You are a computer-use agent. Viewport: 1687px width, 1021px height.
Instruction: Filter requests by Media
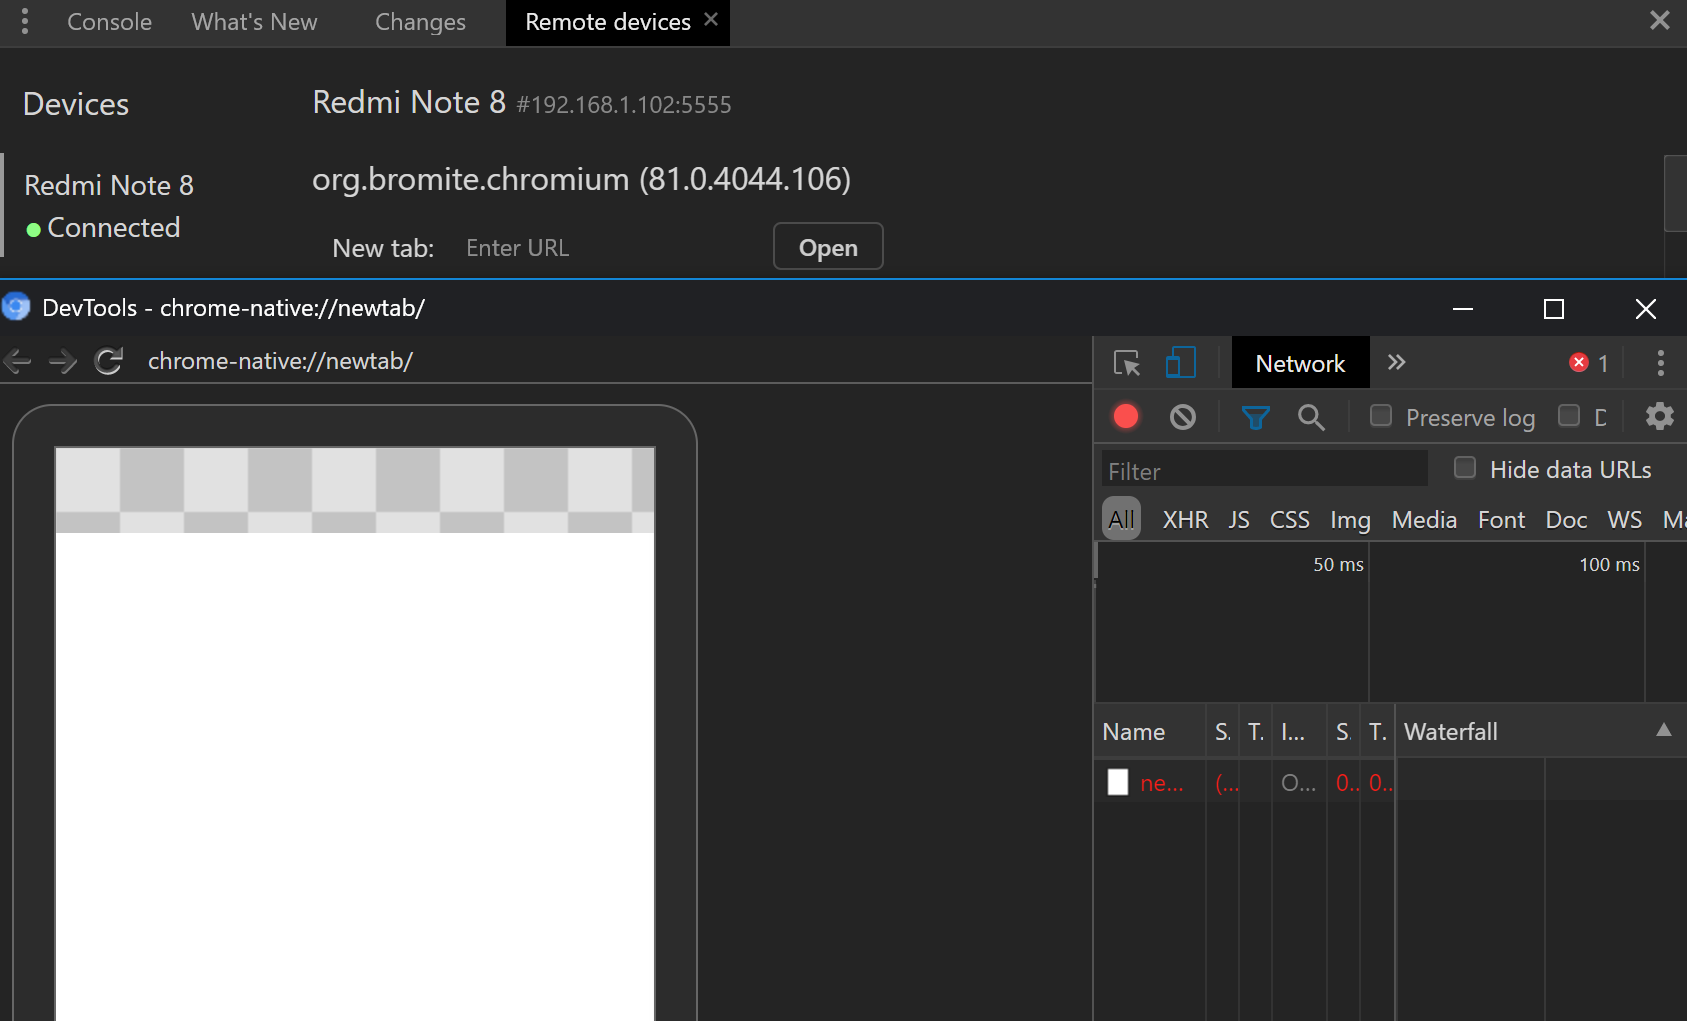1424,520
